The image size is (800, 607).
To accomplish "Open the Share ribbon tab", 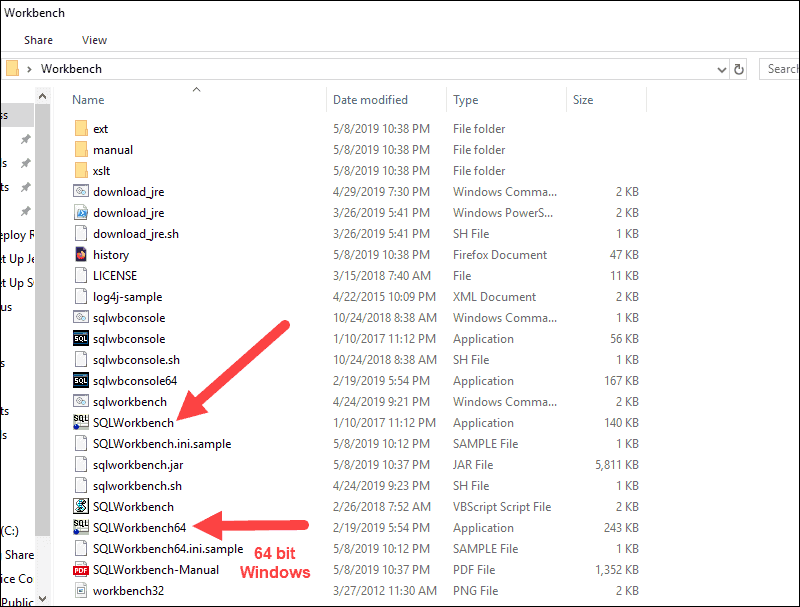I will pos(39,40).
